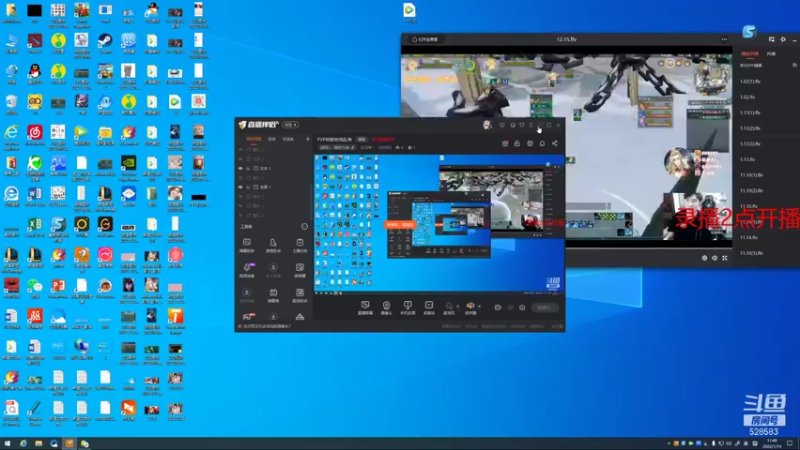This screenshot has height=450, width=800.
Task: Play 1.10(1).flv from the playlist
Action: 751,175
